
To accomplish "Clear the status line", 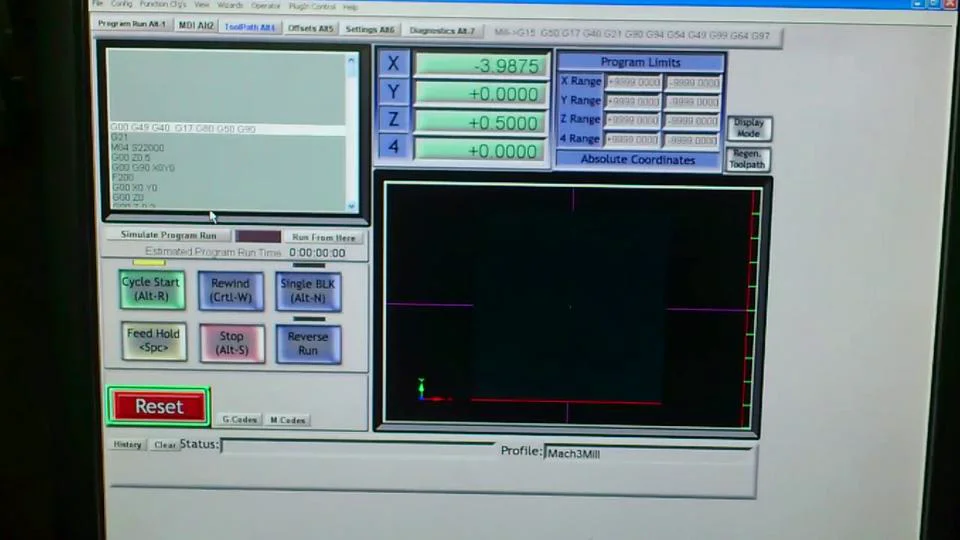I will [x=164, y=444].
